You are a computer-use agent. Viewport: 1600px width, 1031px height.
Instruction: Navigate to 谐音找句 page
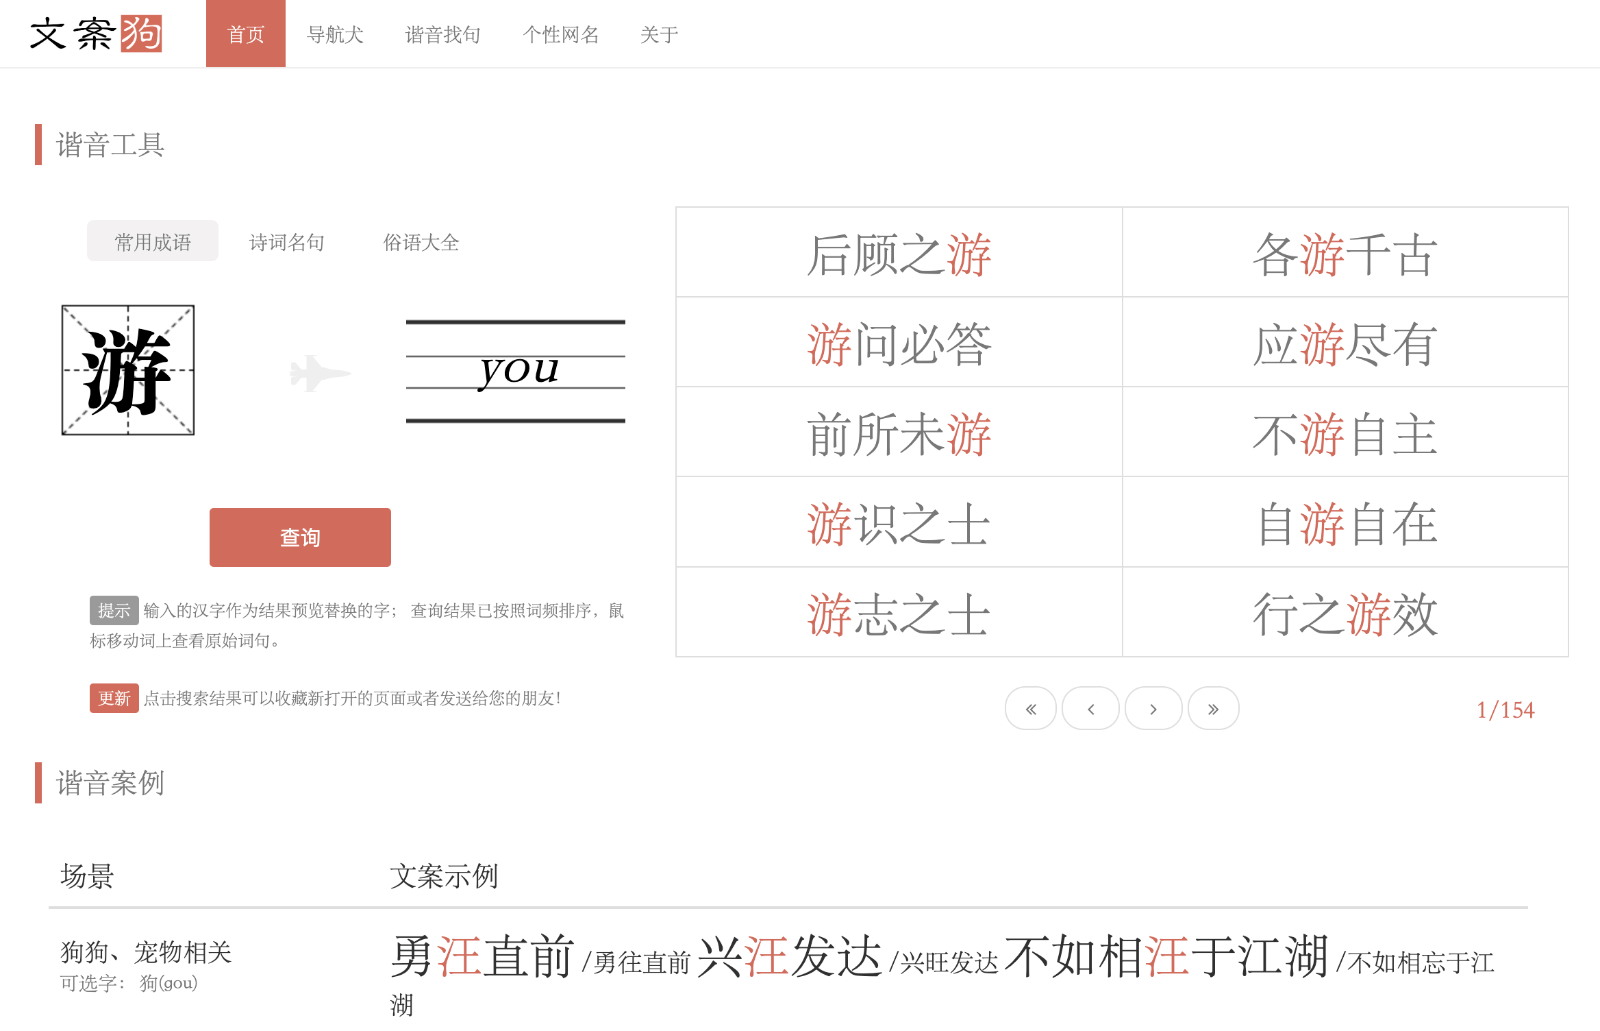(442, 35)
